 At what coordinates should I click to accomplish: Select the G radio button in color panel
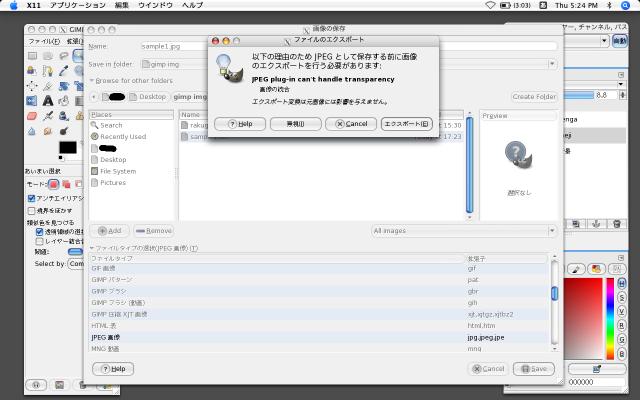point(622,339)
